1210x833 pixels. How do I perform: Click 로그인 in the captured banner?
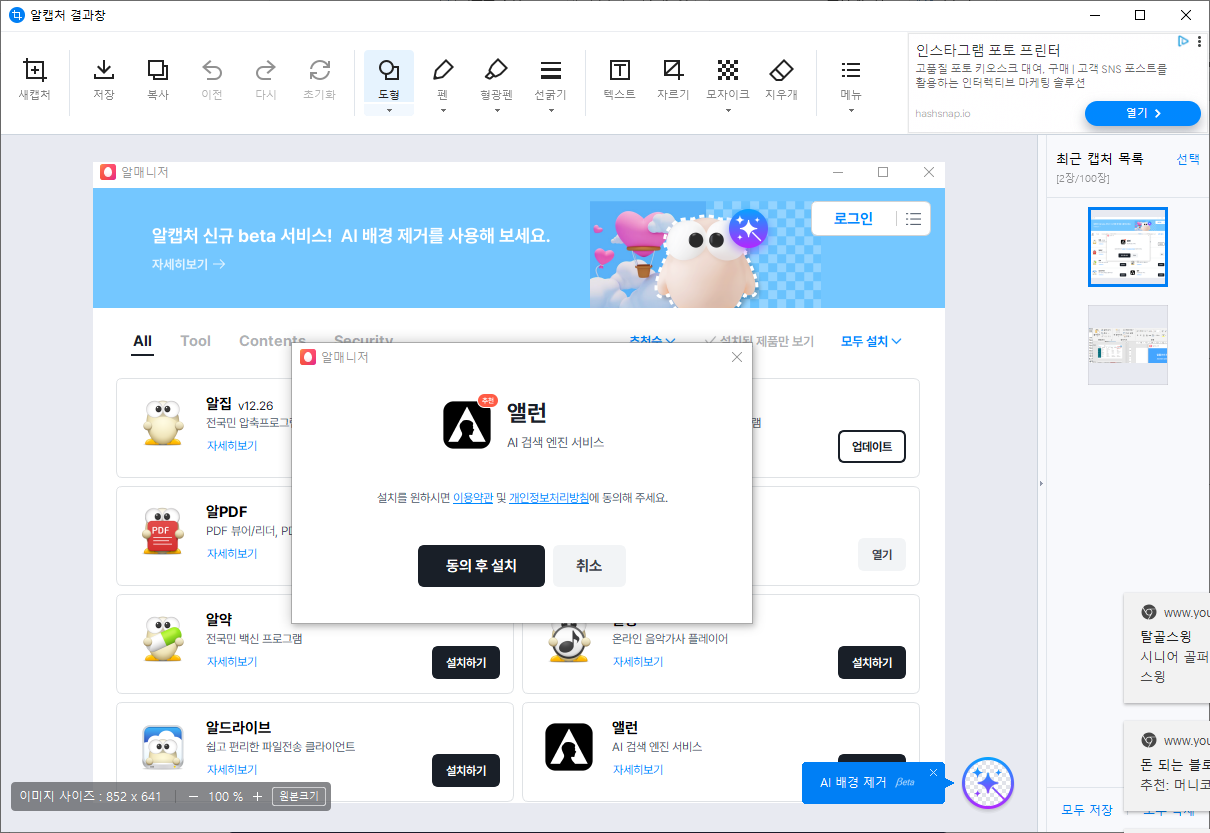pos(853,219)
